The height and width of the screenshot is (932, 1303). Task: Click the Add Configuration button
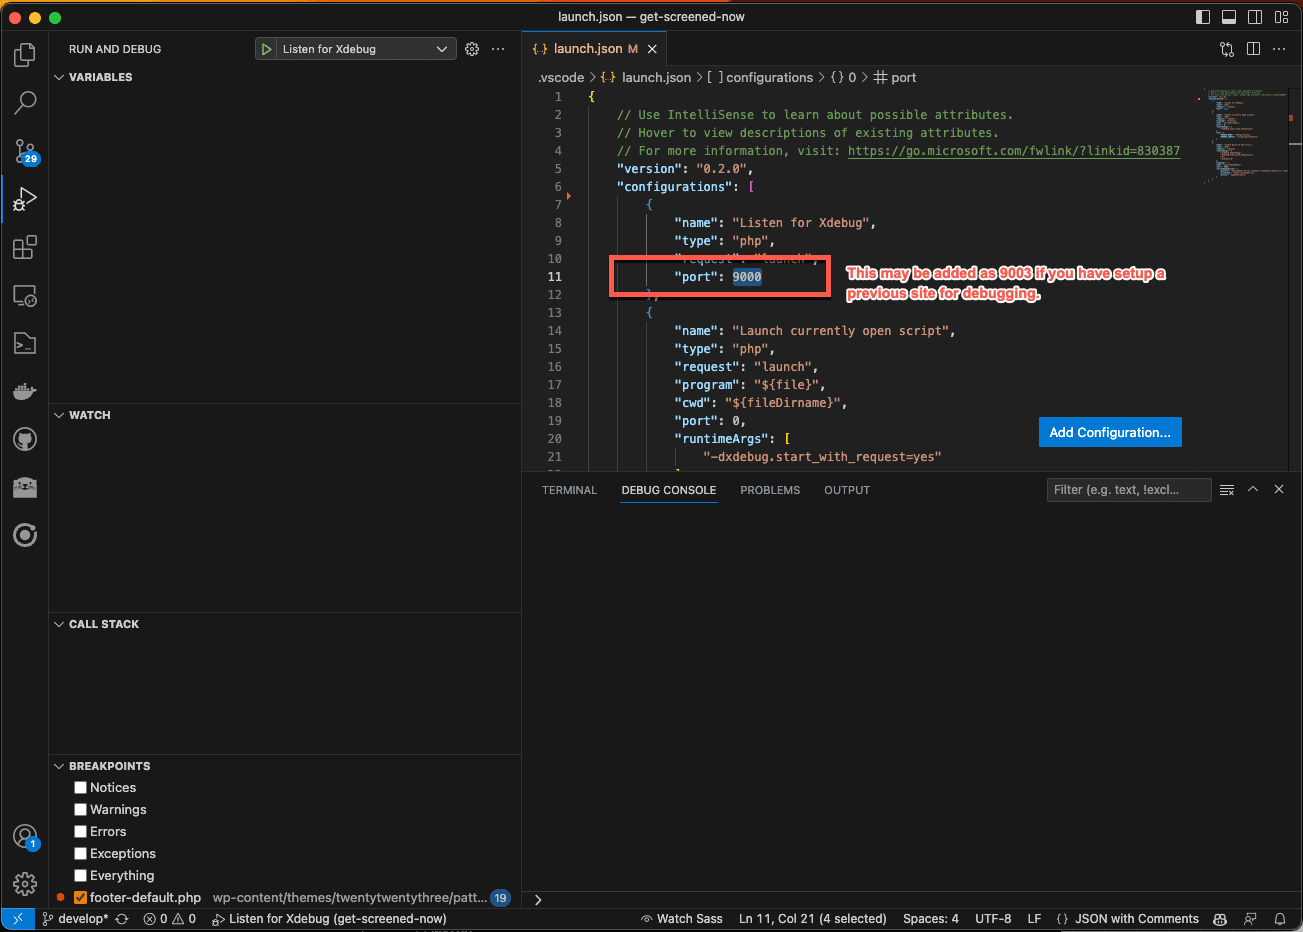[x=1110, y=432]
